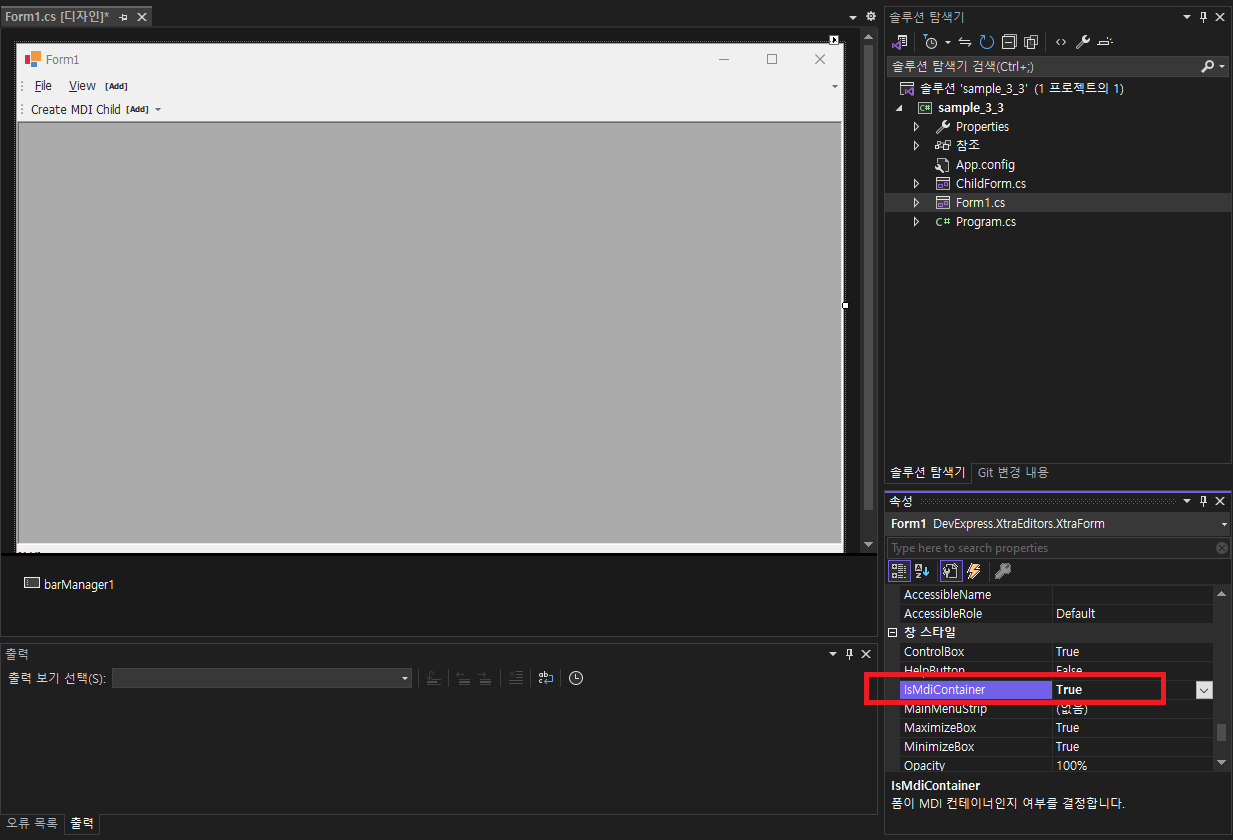Viewport: 1233px width, 840px height.
Task: Pin the Output panel
Action: (x=849, y=654)
